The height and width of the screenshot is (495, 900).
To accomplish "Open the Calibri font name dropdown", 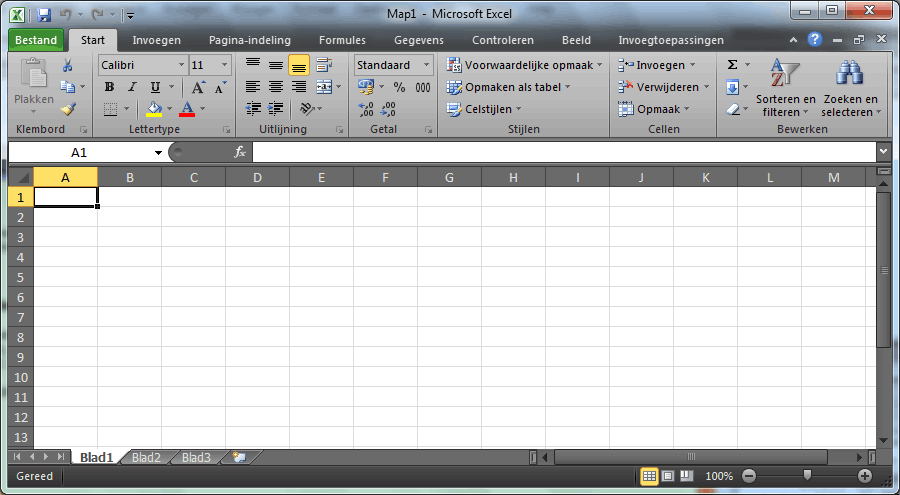I will click(x=181, y=65).
